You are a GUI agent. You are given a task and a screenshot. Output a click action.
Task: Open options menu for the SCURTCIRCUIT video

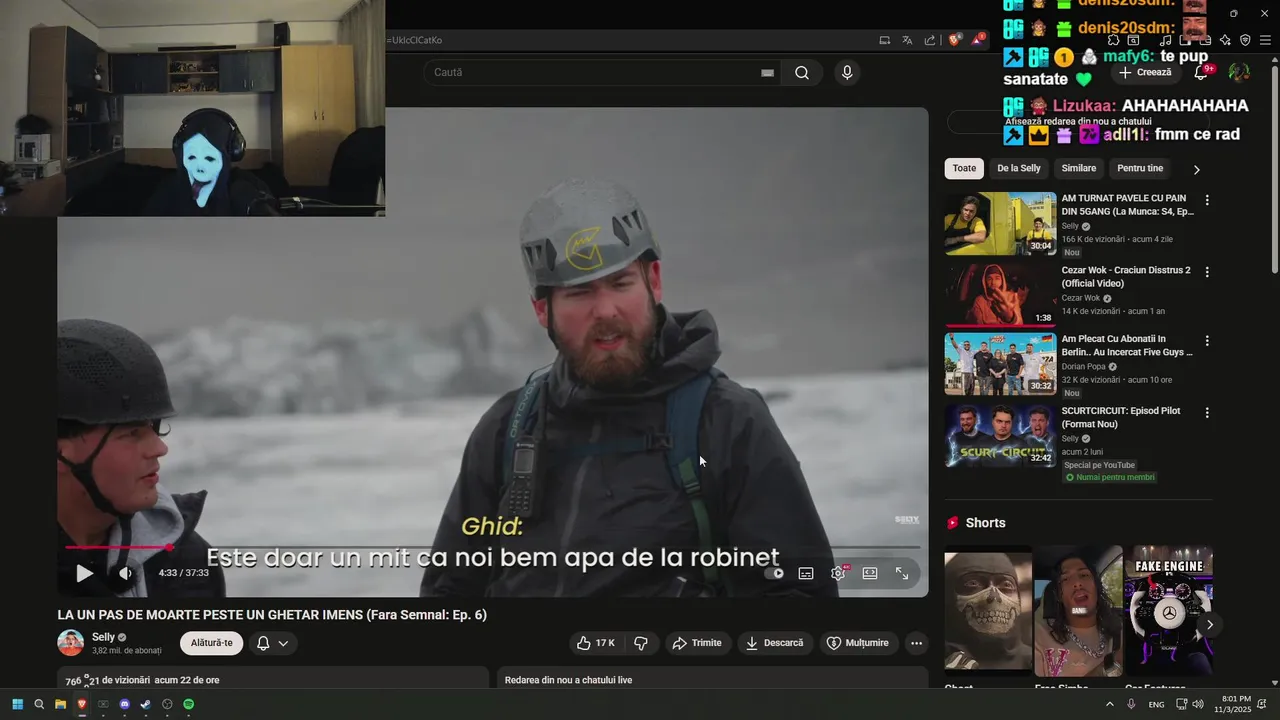click(x=1207, y=413)
